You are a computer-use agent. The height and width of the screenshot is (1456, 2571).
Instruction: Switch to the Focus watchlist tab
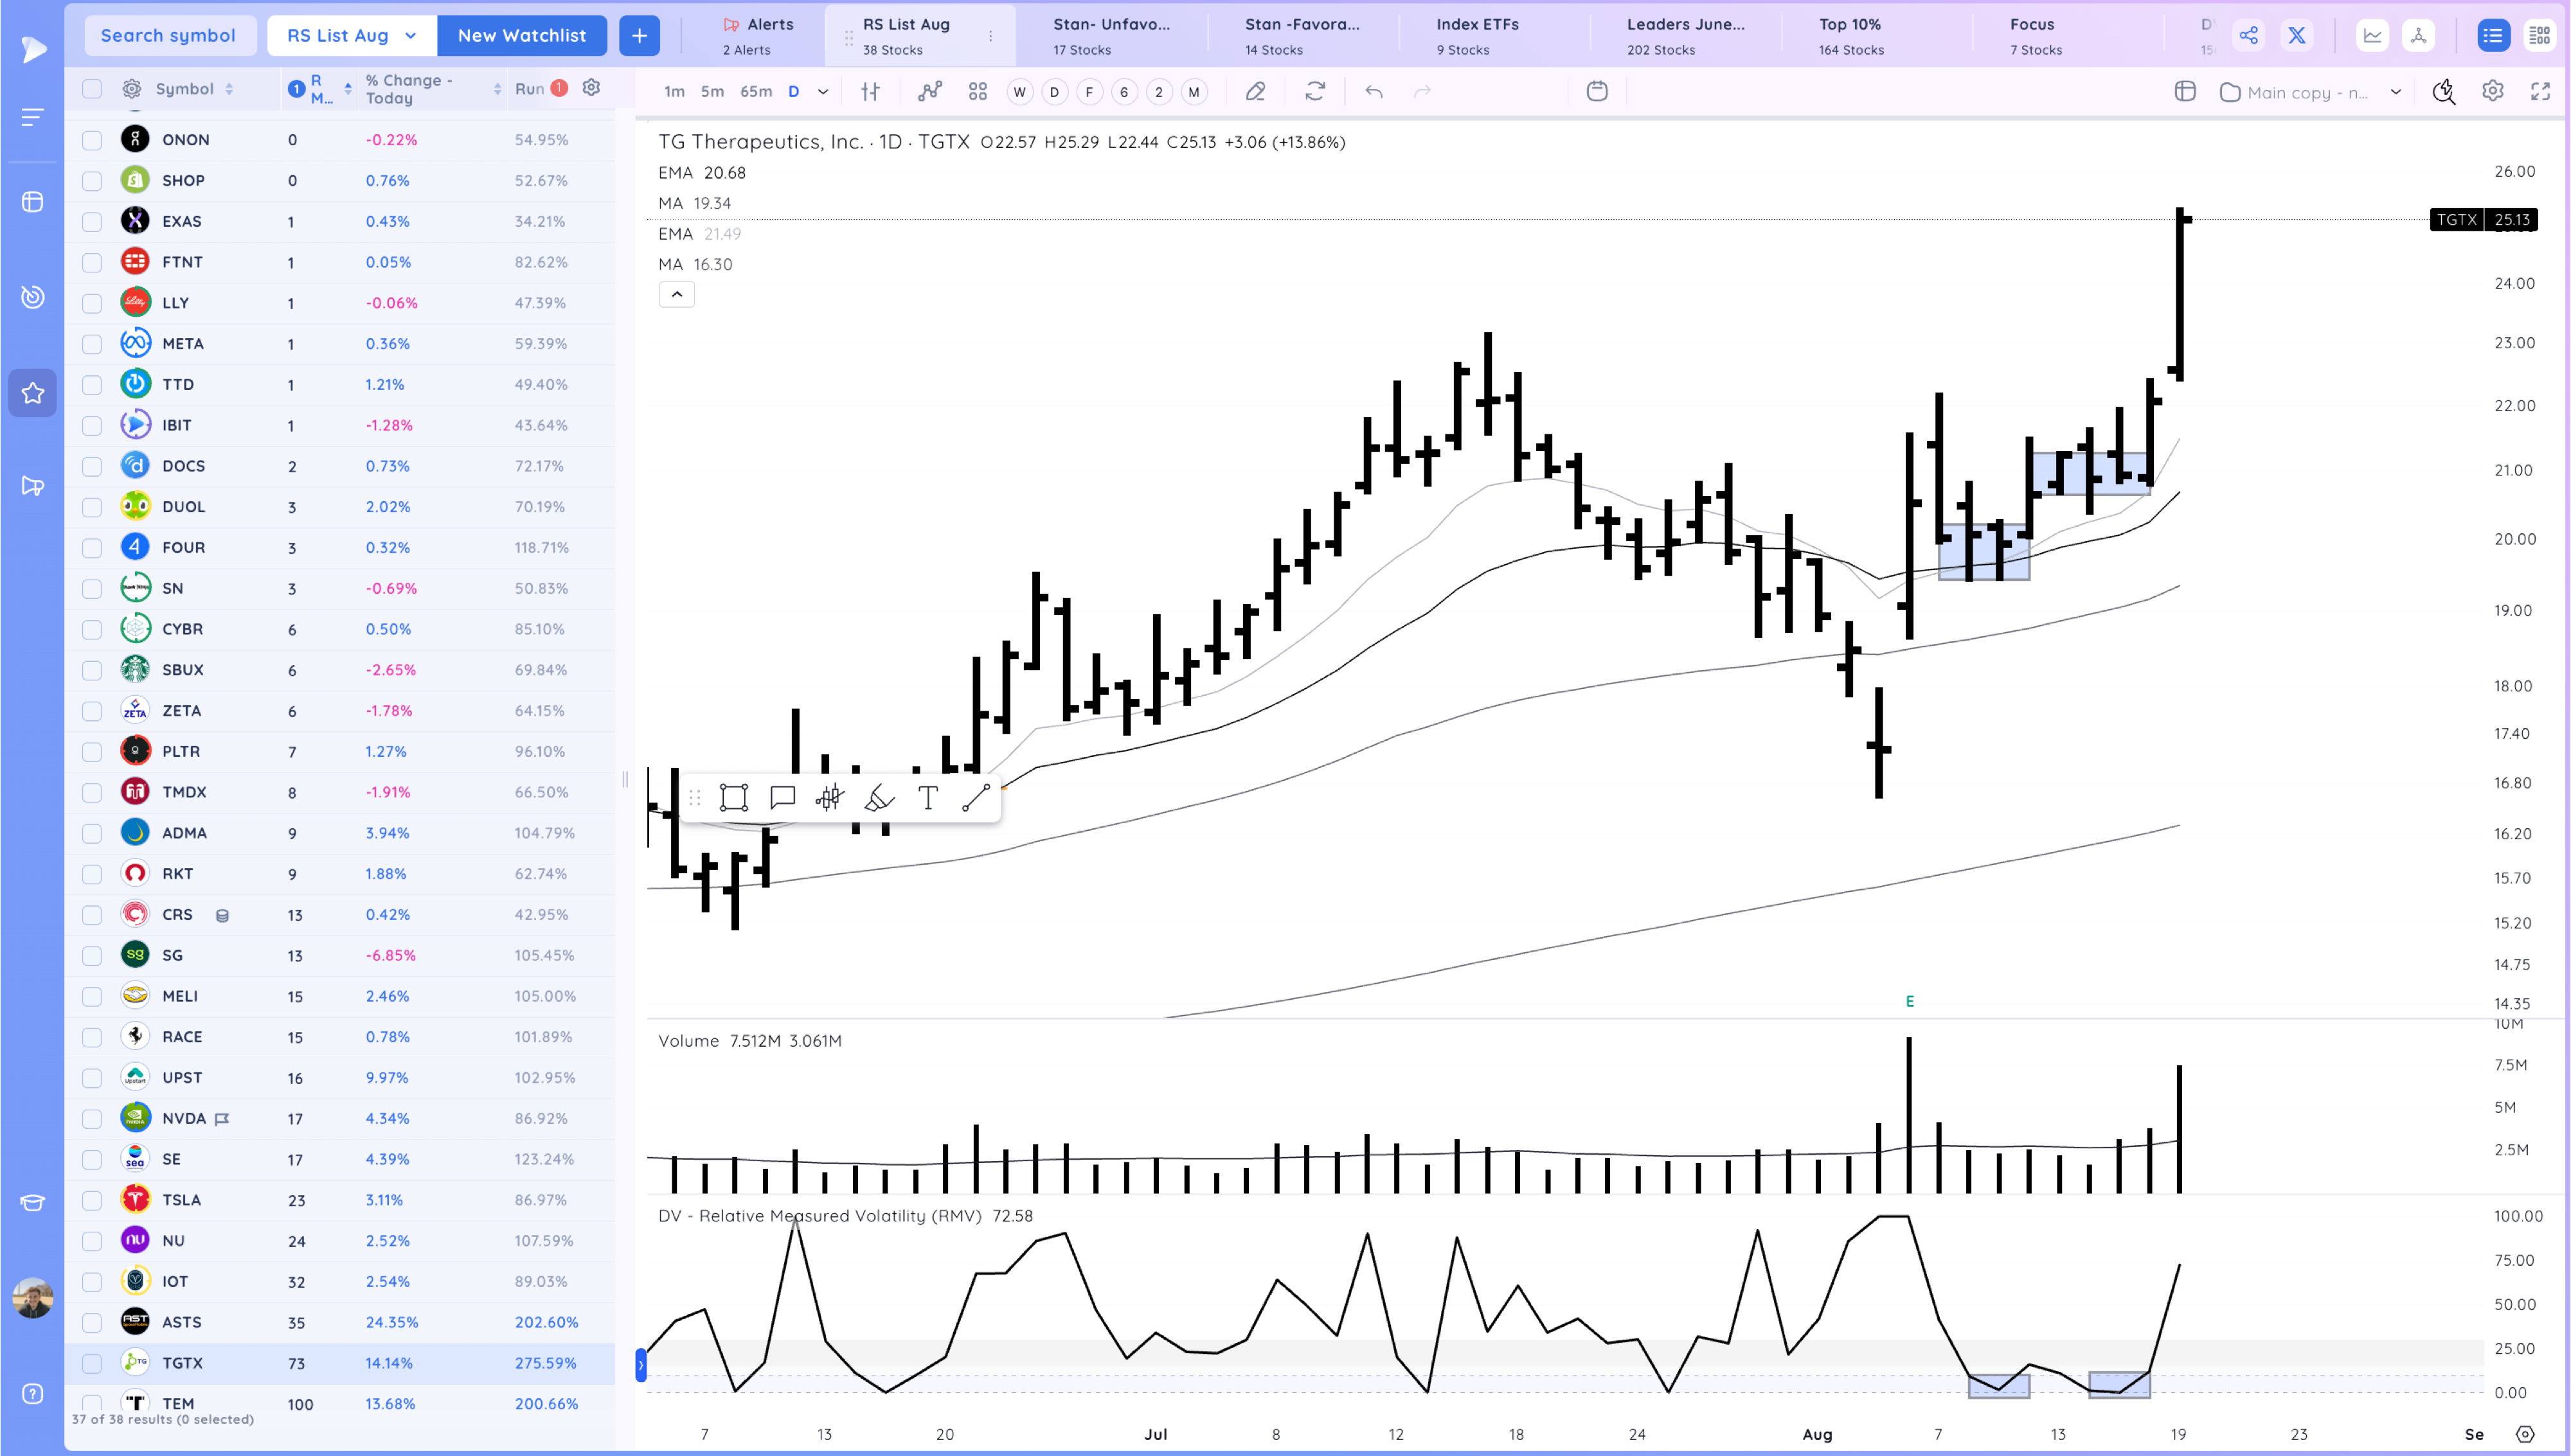[2033, 35]
